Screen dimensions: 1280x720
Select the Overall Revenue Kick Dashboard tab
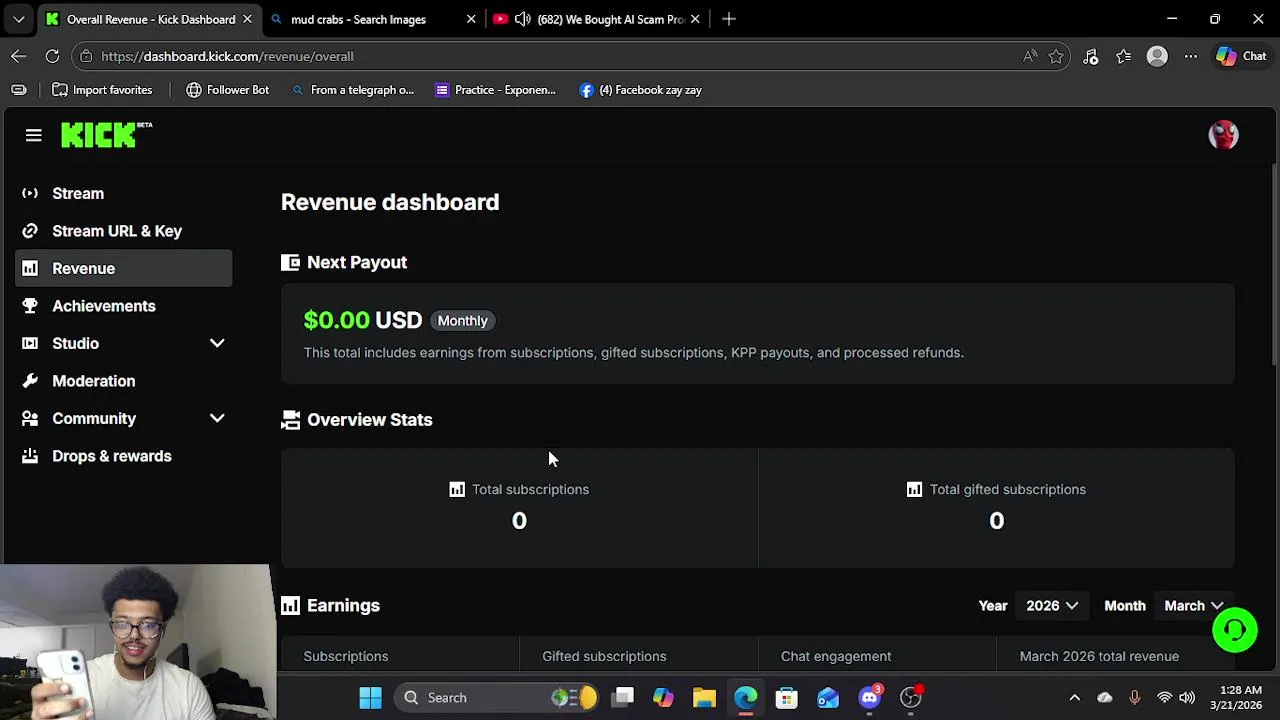coord(150,19)
